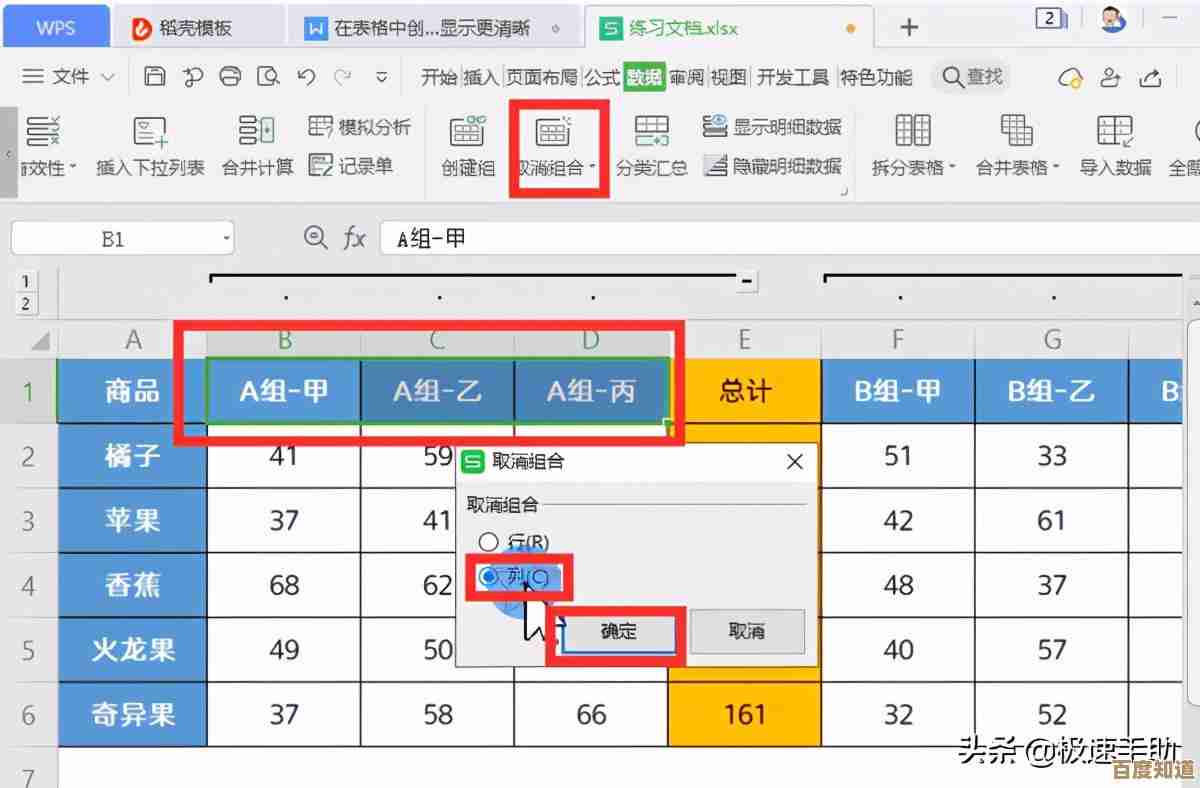Expand the 拆分表格 dropdown
Viewport: 1200px width, 788px height.
[x=952, y=168]
